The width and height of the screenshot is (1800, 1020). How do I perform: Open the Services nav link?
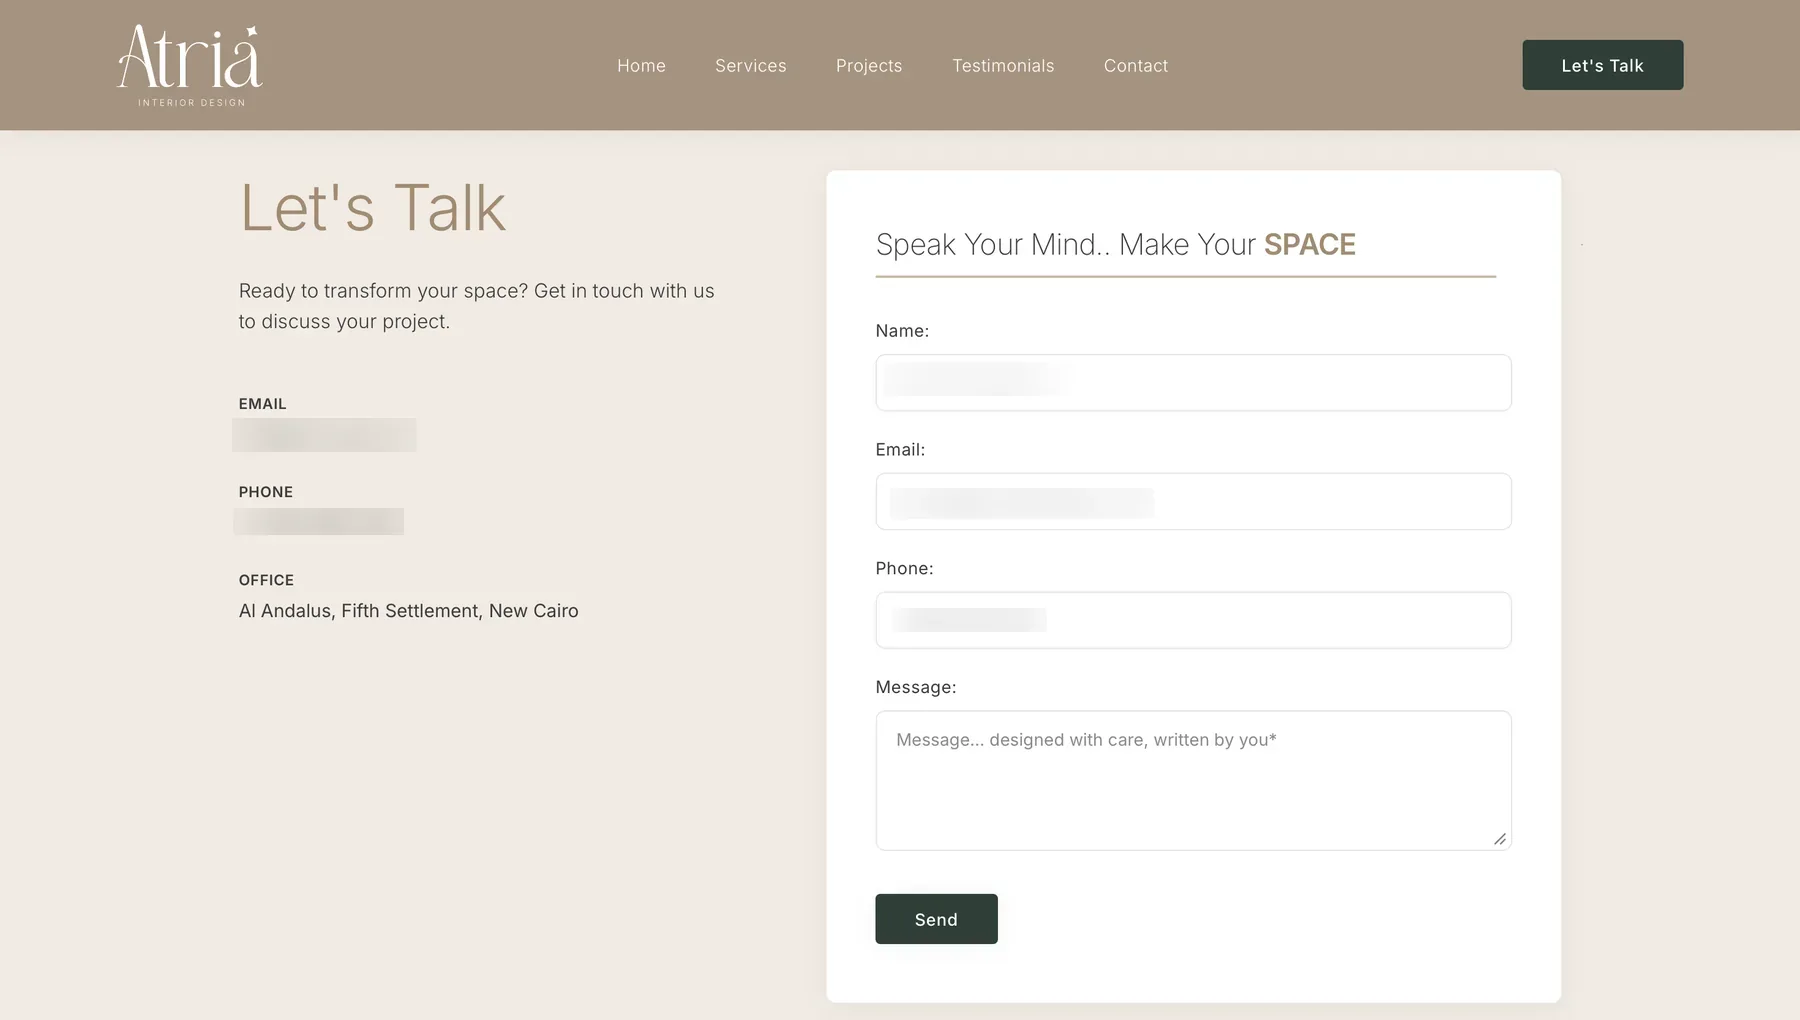coord(751,66)
